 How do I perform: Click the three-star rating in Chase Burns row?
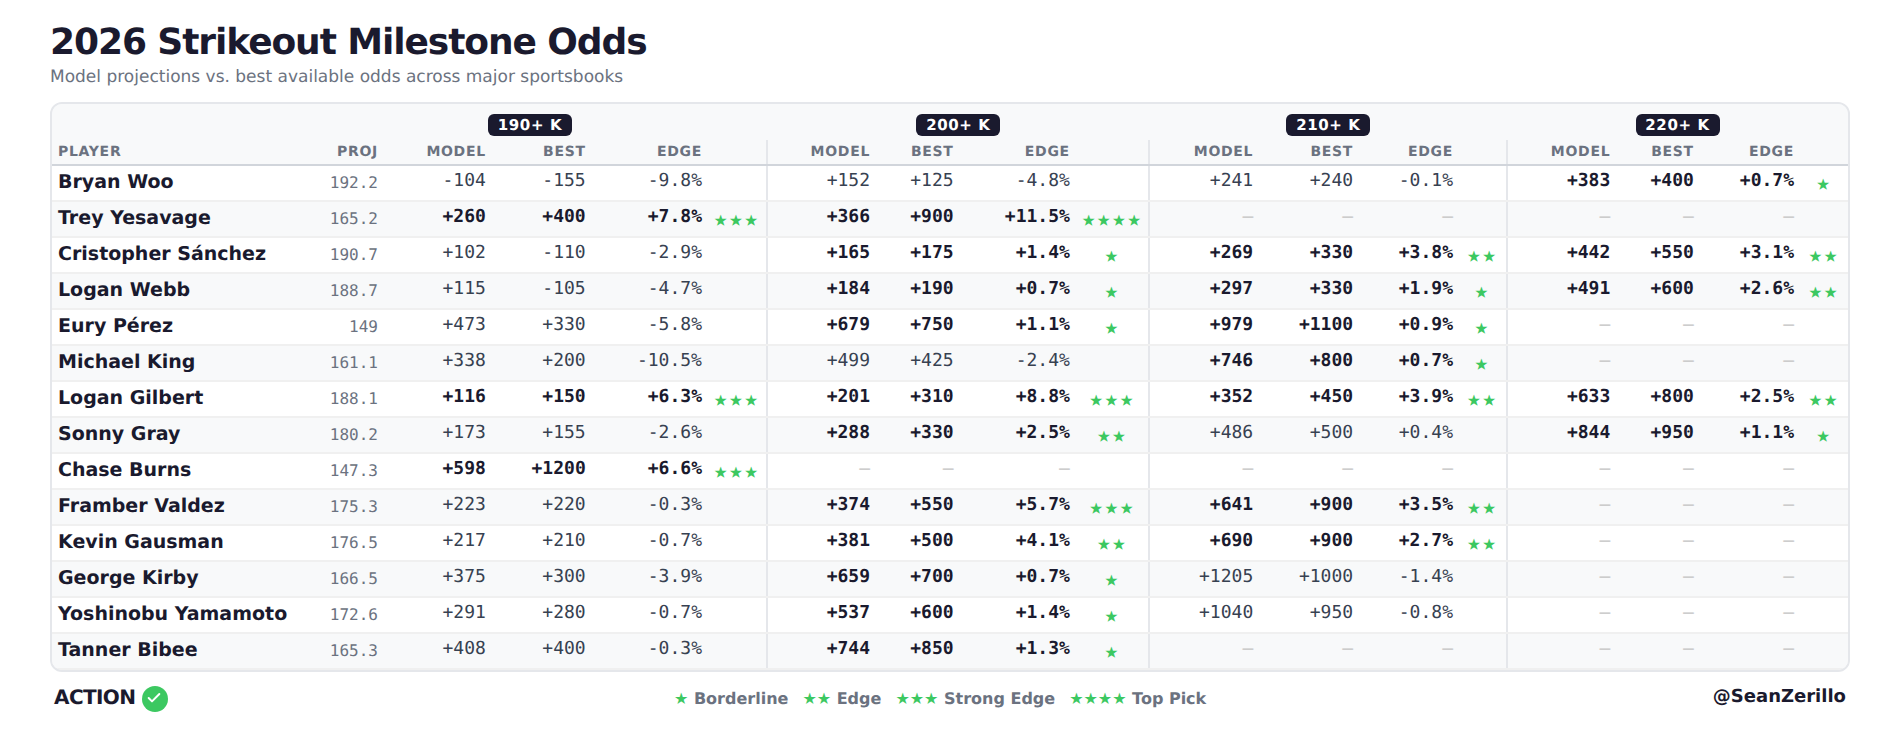[x=736, y=473]
